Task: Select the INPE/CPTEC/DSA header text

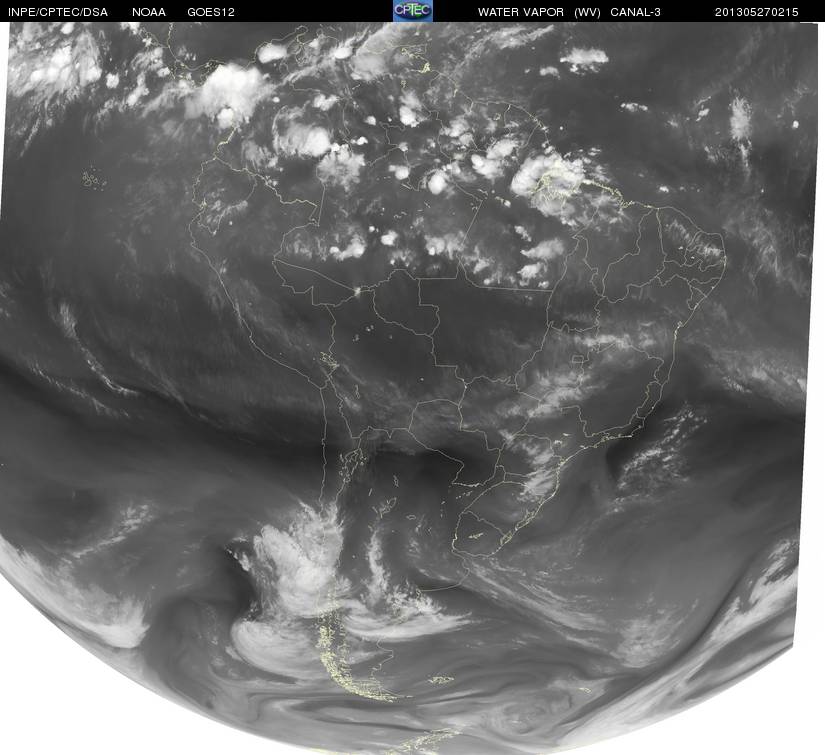Action: click(x=58, y=12)
